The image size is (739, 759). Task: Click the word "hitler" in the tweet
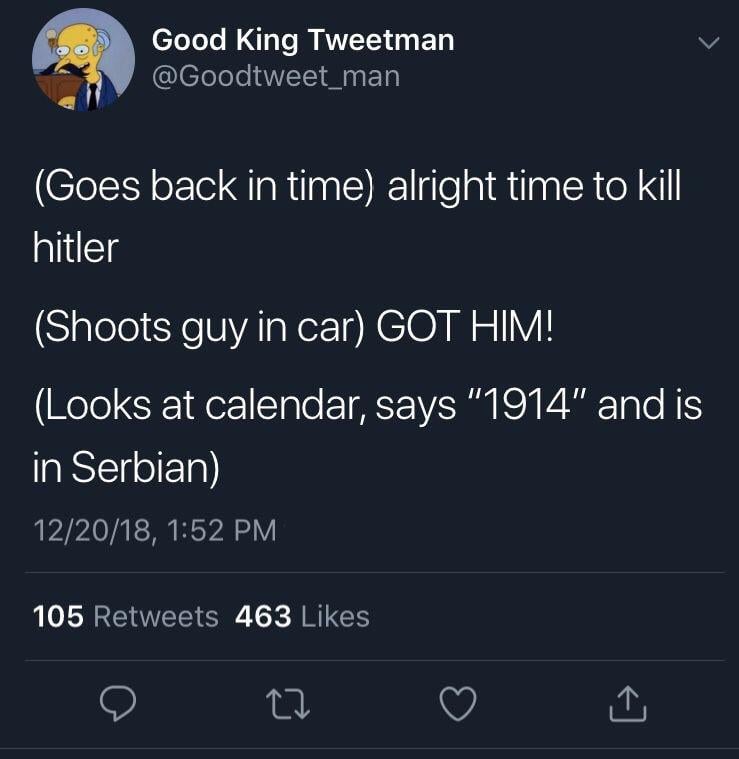click(x=75, y=247)
